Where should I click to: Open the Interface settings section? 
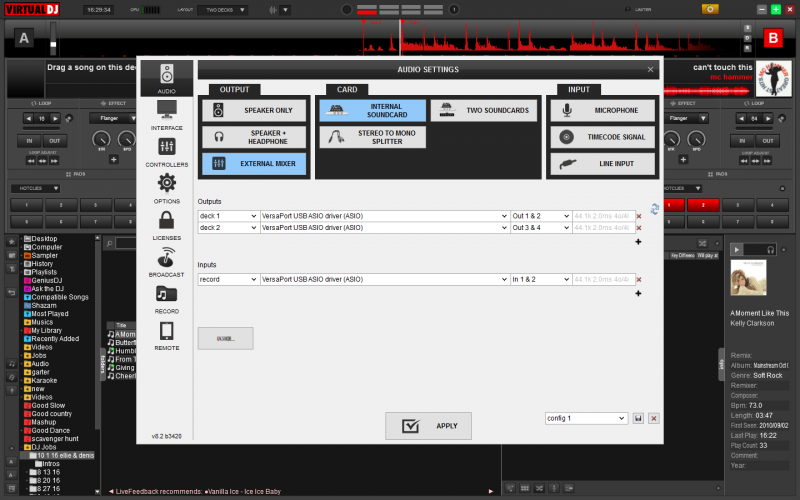[166, 115]
